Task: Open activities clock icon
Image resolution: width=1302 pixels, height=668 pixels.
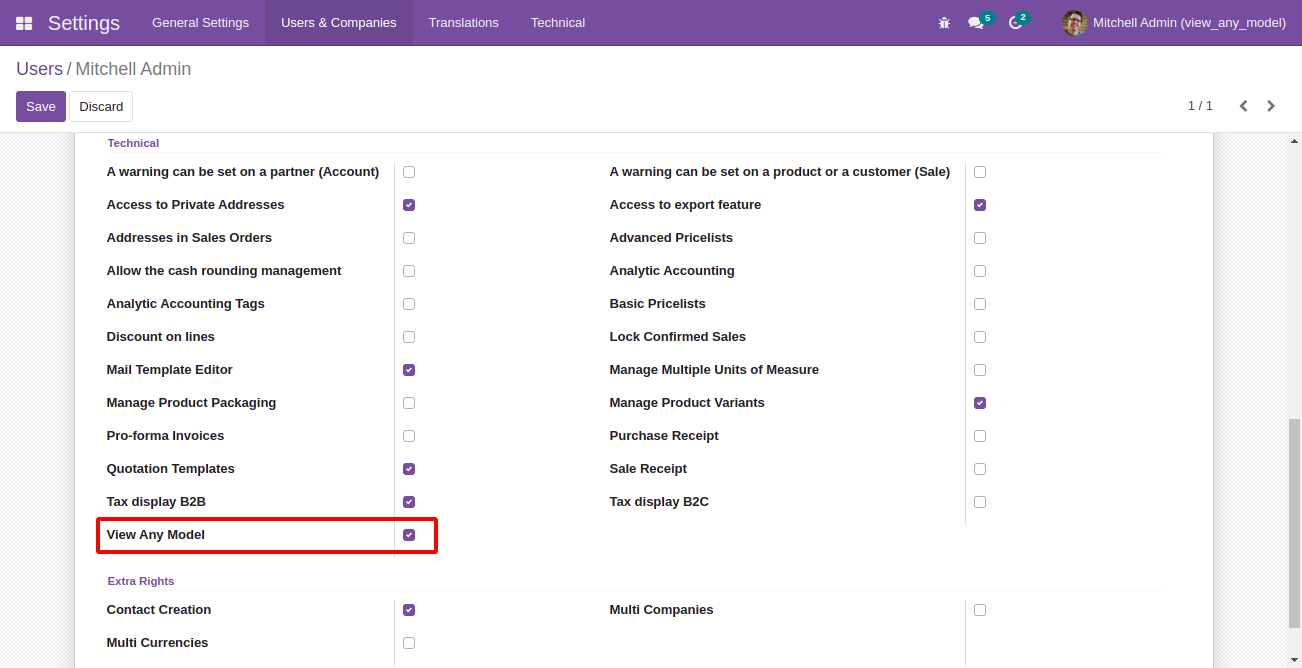Action: click(x=1016, y=23)
